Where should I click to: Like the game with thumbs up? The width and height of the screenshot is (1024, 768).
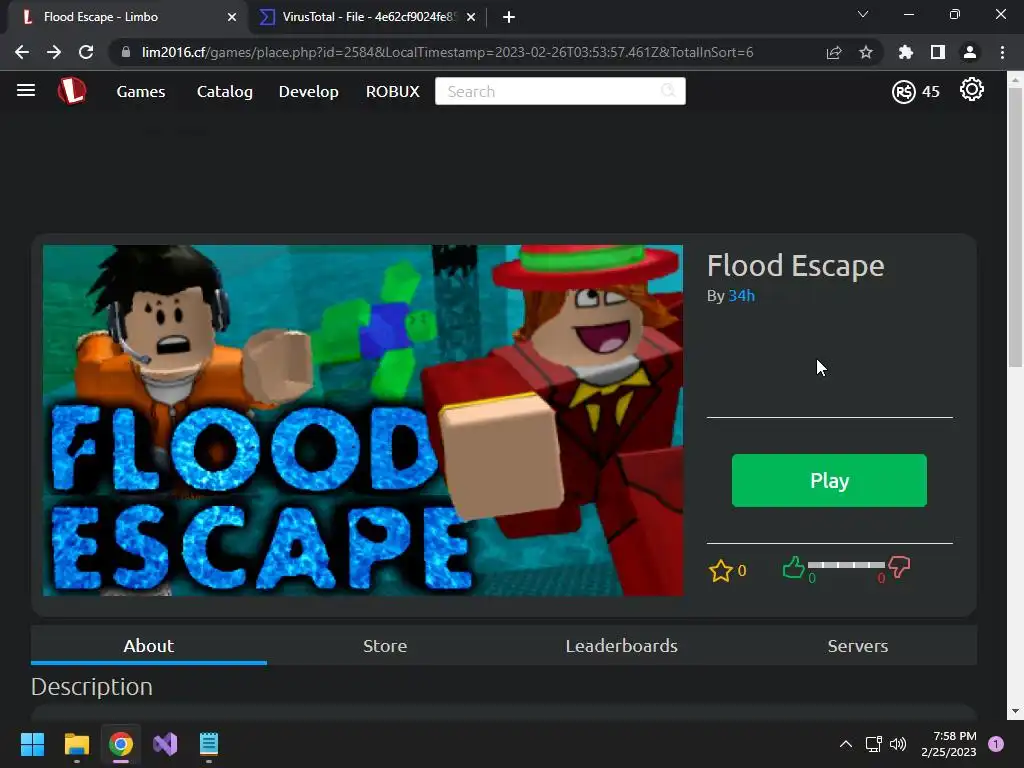coord(793,567)
